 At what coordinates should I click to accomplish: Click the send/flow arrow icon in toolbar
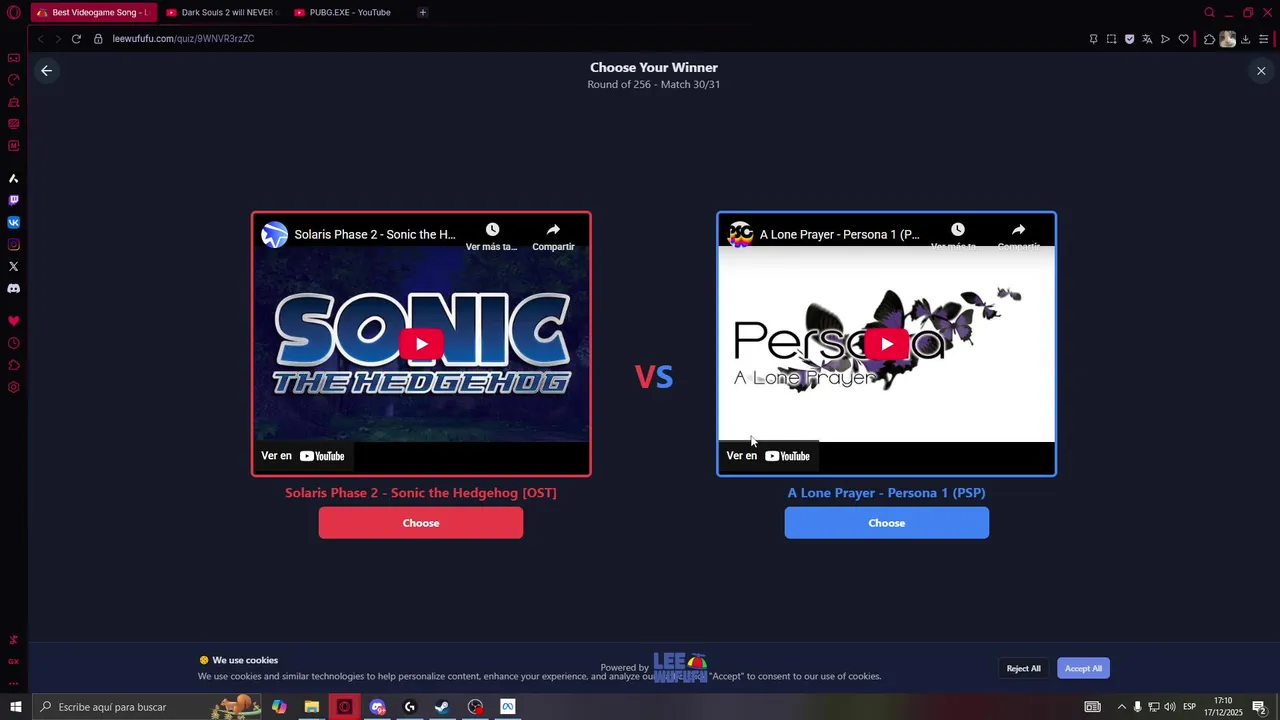pyautogui.click(x=1165, y=39)
